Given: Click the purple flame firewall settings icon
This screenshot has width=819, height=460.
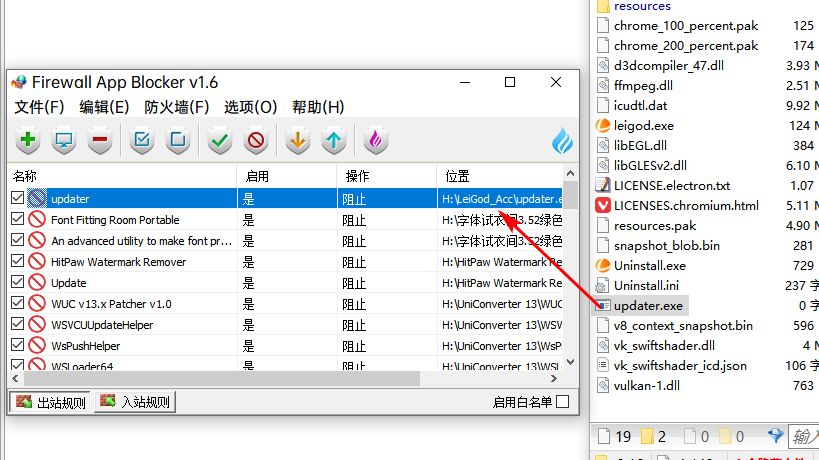Looking at the screenshot, I should 376,140.
